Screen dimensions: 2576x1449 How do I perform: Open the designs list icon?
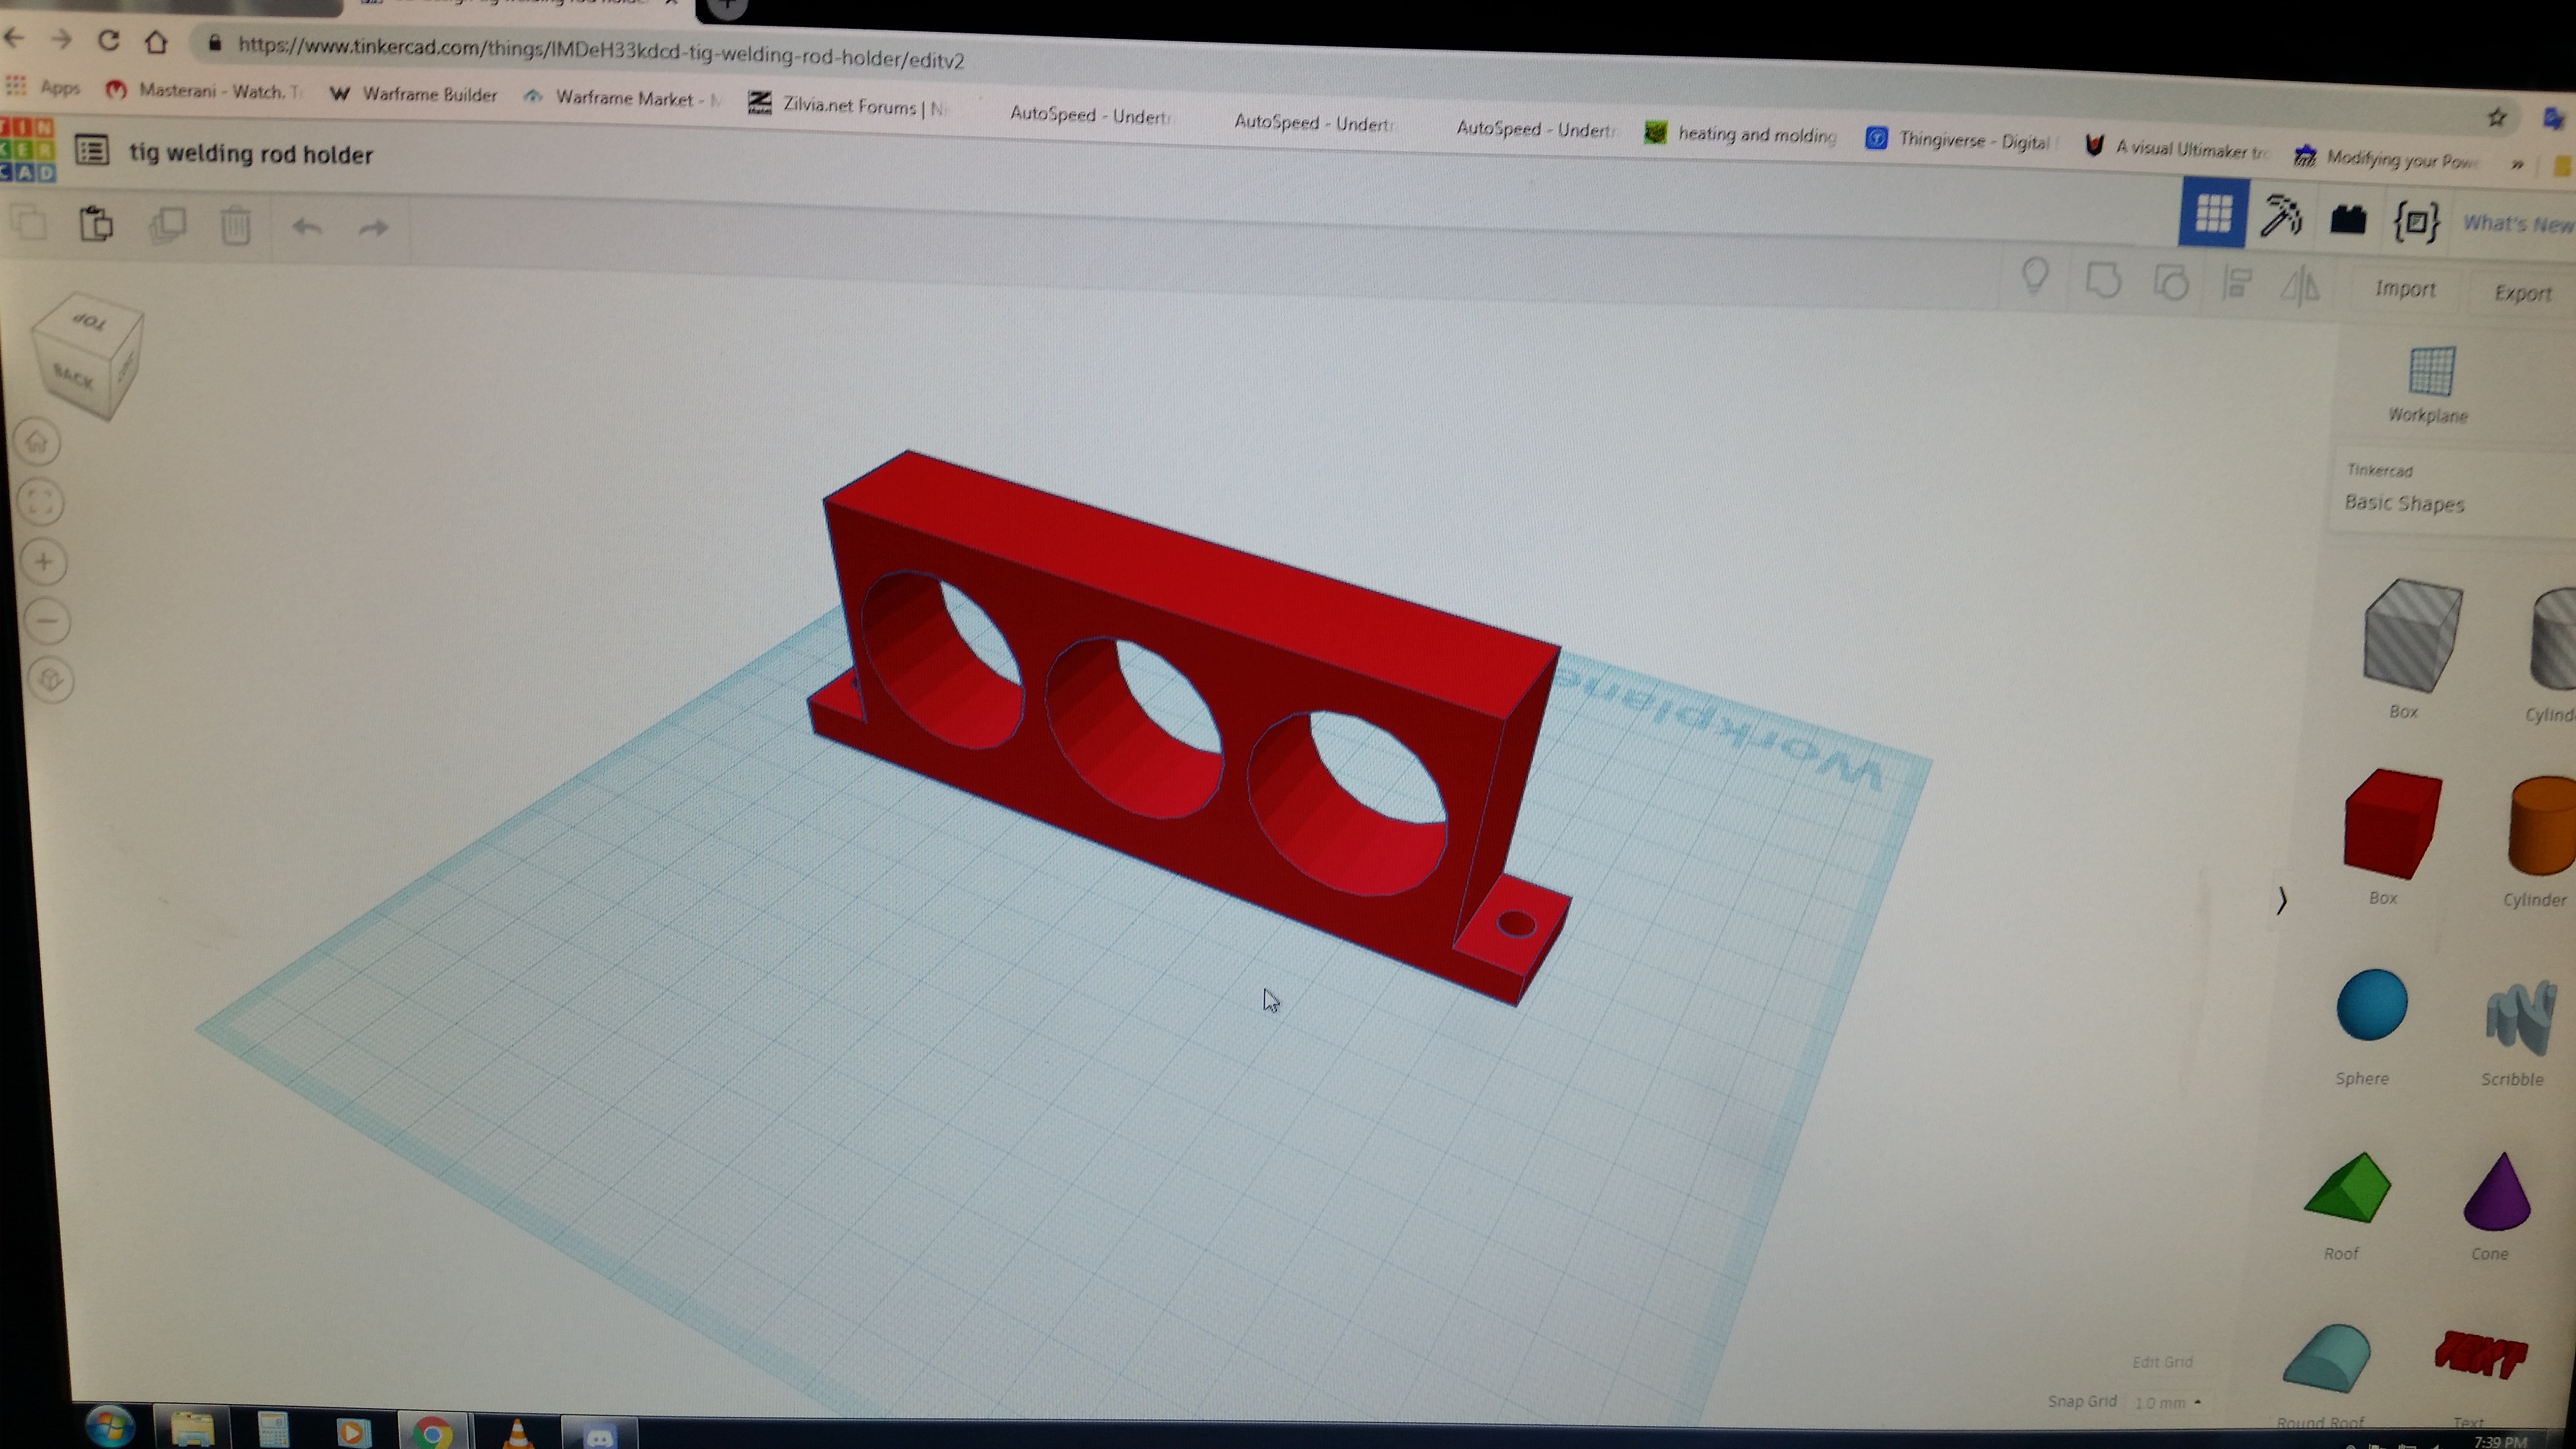point(92,151)
